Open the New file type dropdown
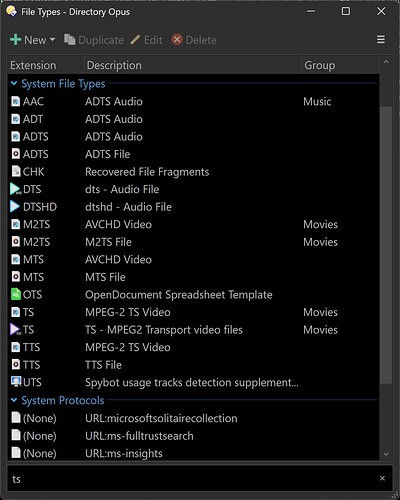Viewport: 400px width, 500px height. pos(52,40)
